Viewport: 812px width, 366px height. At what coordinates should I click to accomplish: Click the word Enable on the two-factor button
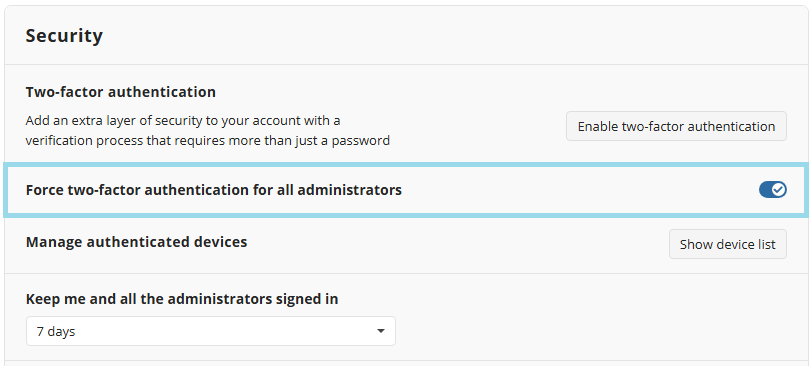coord(594,126)
